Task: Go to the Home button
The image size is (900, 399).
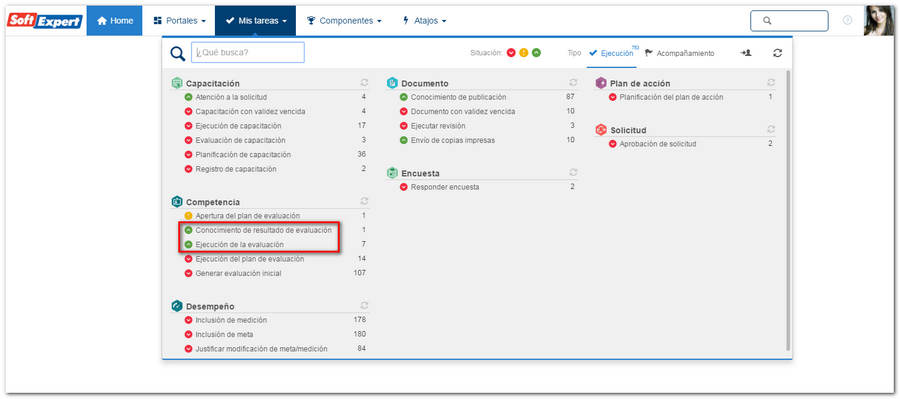Action: (115, 21)
